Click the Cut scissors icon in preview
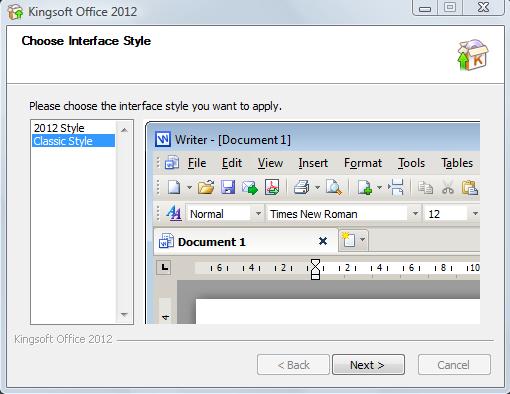The width and height of the screenshot is (510, 394). 448,188
